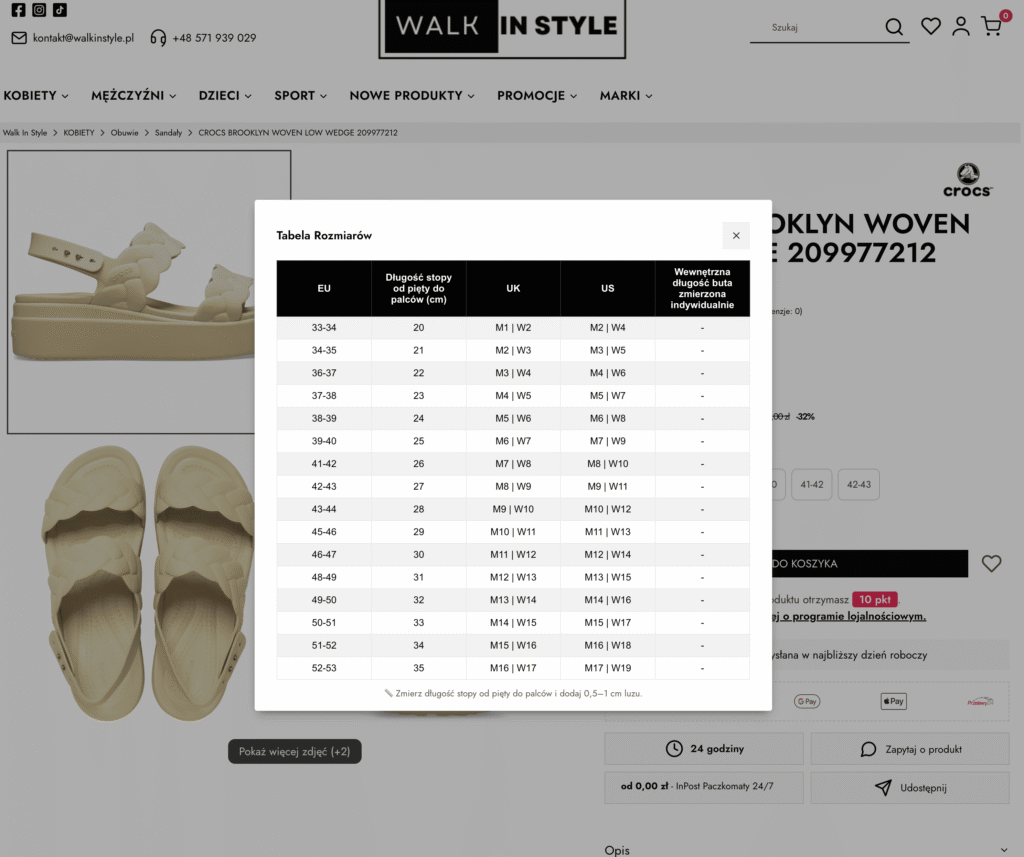Click the InPost Paczkomaty 24/7 delivery box
Viewport: 1024px width, 857px height.
click(x=703, y=787)
